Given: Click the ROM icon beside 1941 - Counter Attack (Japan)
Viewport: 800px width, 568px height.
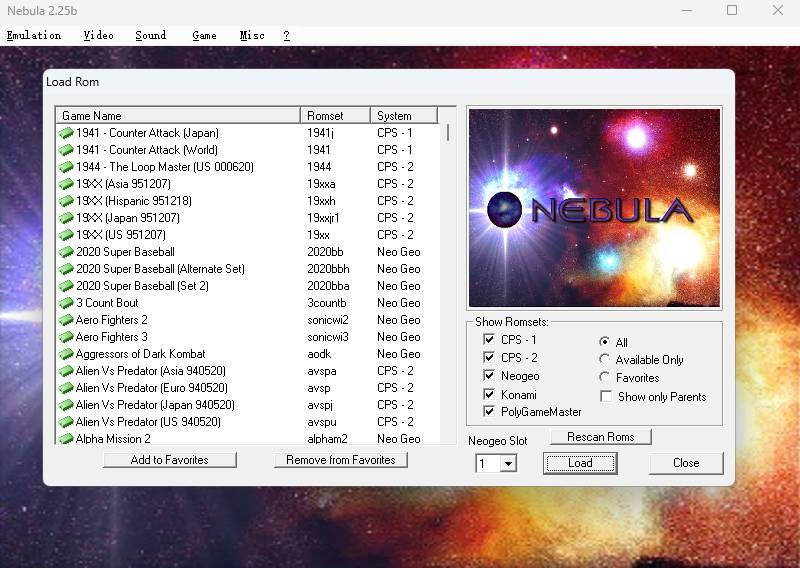Looking at the screenshot, I should click(x=66, y=133).
